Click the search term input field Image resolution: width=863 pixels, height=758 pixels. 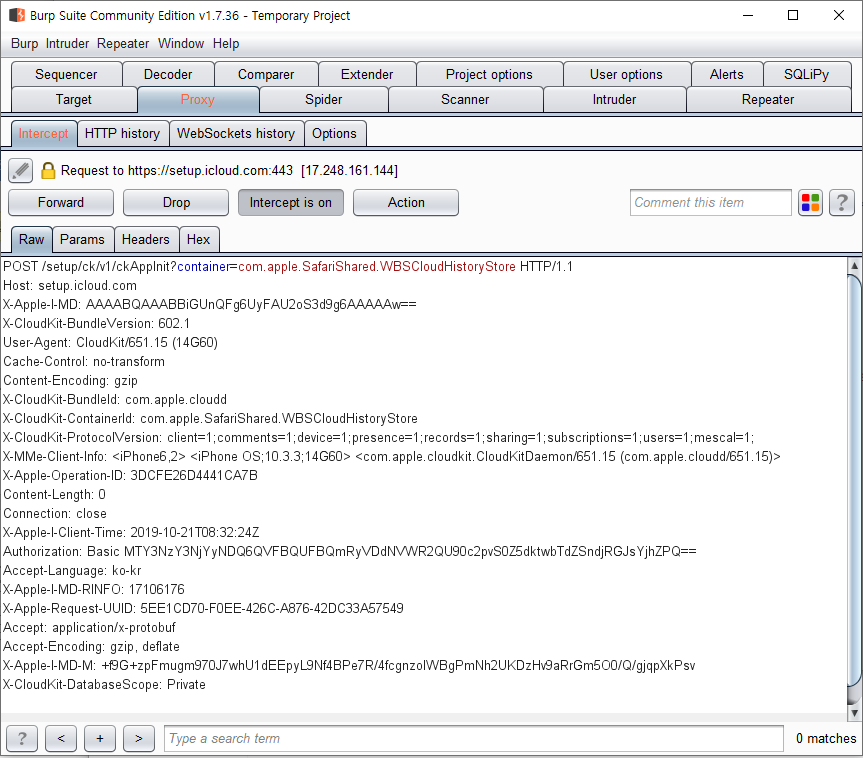point(473,738)
